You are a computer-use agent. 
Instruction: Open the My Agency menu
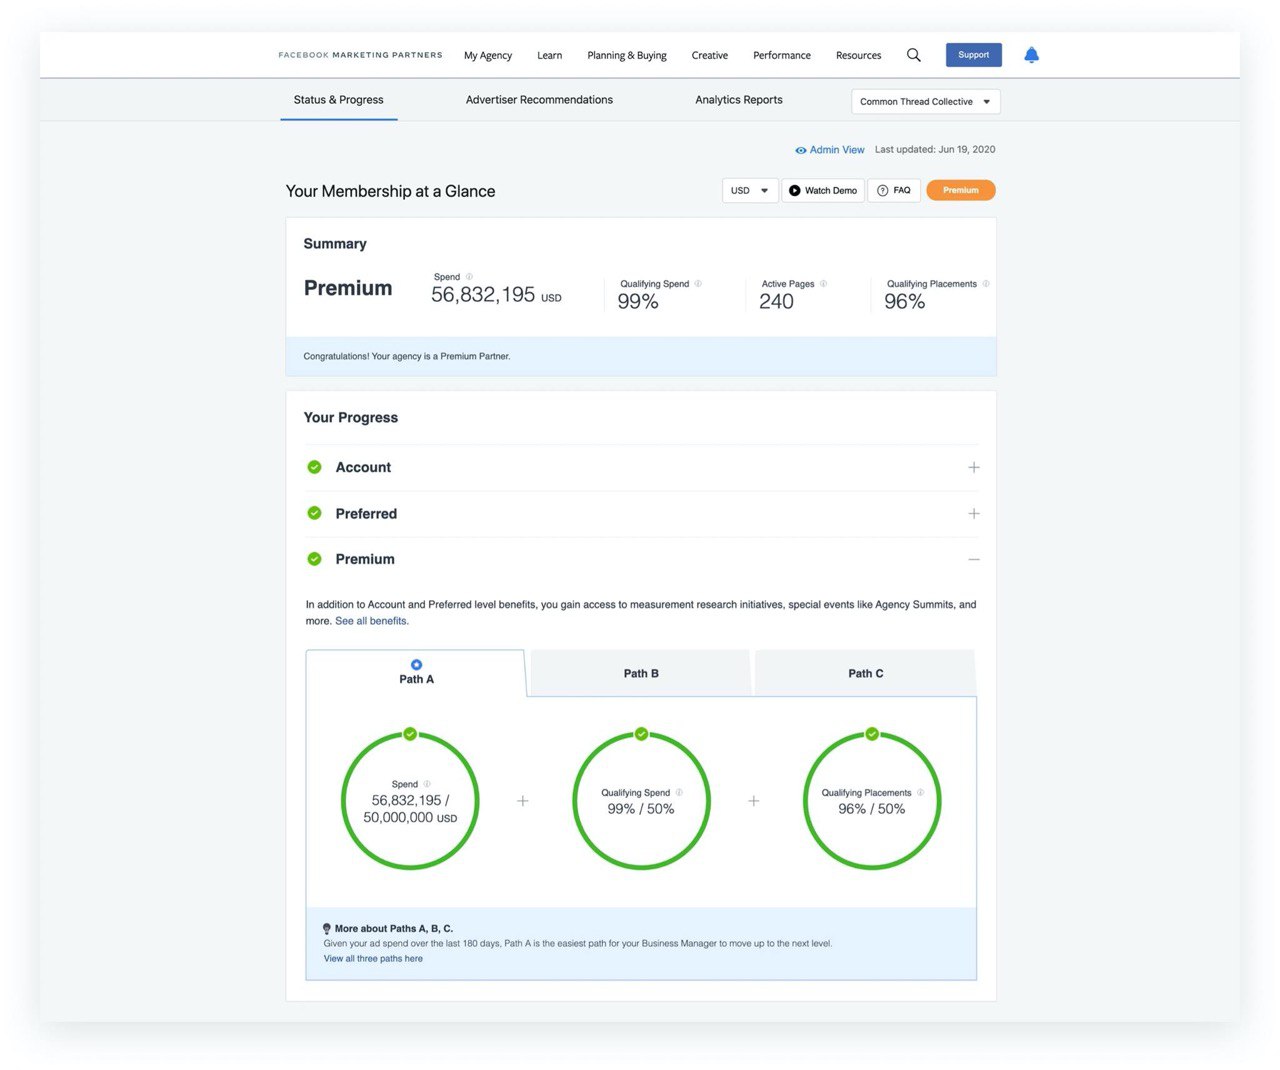coord(488,55)
